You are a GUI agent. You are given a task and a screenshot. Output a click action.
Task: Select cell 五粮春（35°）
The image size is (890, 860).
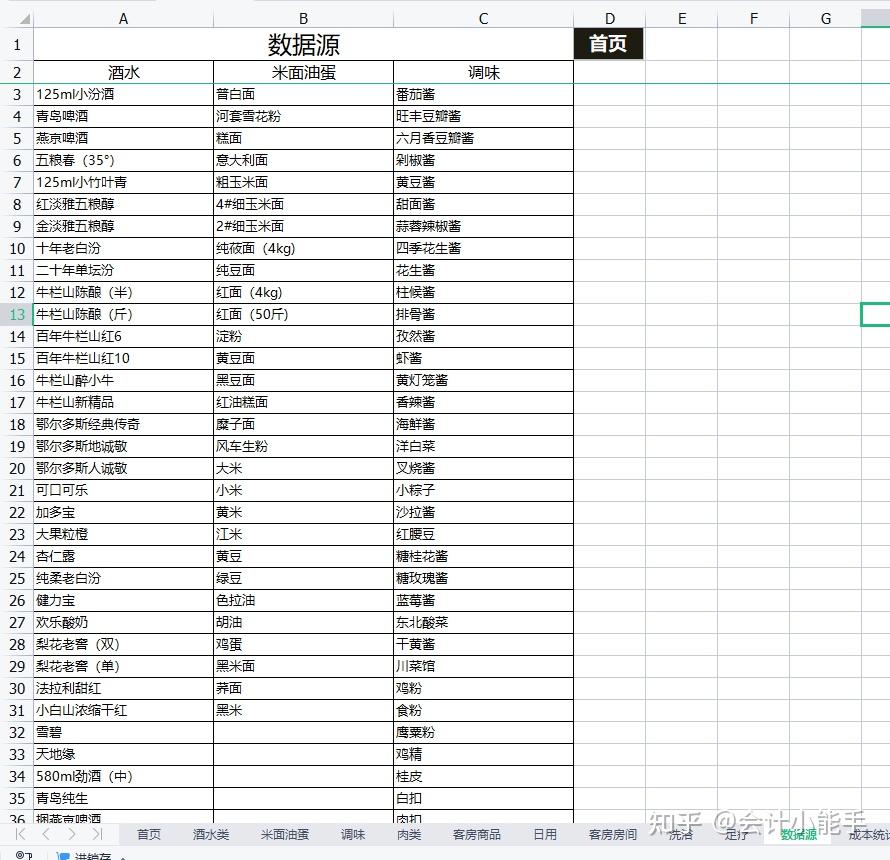123,161
